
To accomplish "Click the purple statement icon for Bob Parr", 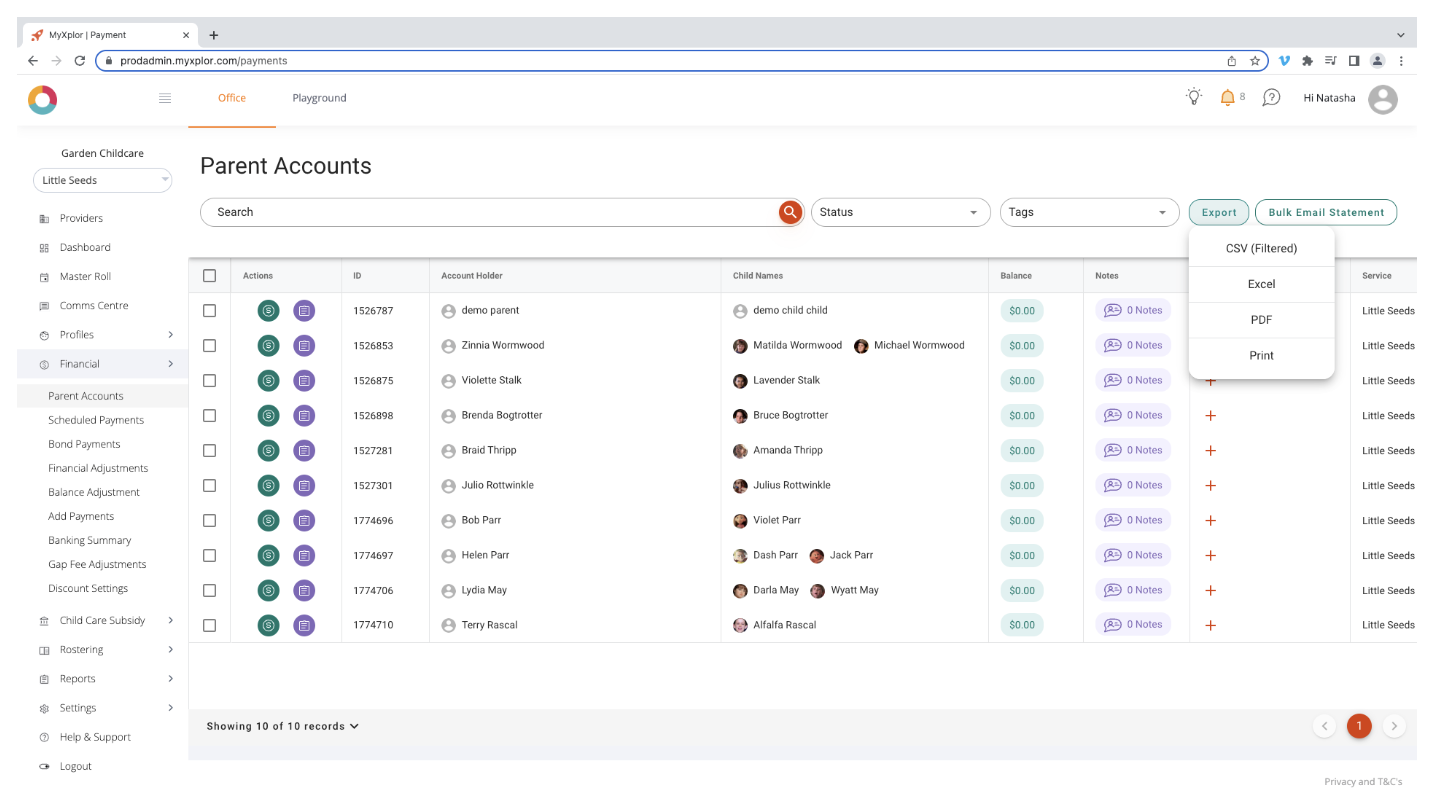I will (x=304, y=520).
